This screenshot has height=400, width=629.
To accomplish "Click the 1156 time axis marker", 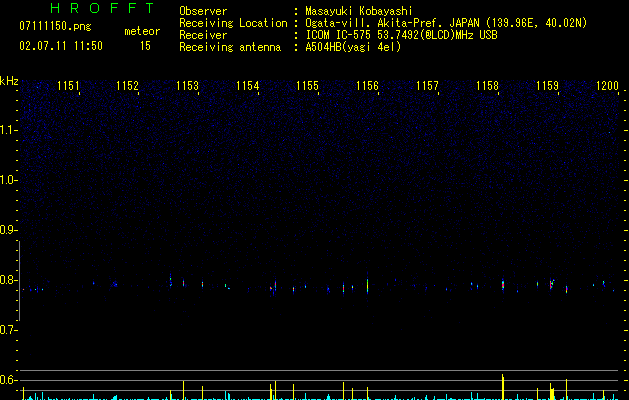I will click(367, 86).
